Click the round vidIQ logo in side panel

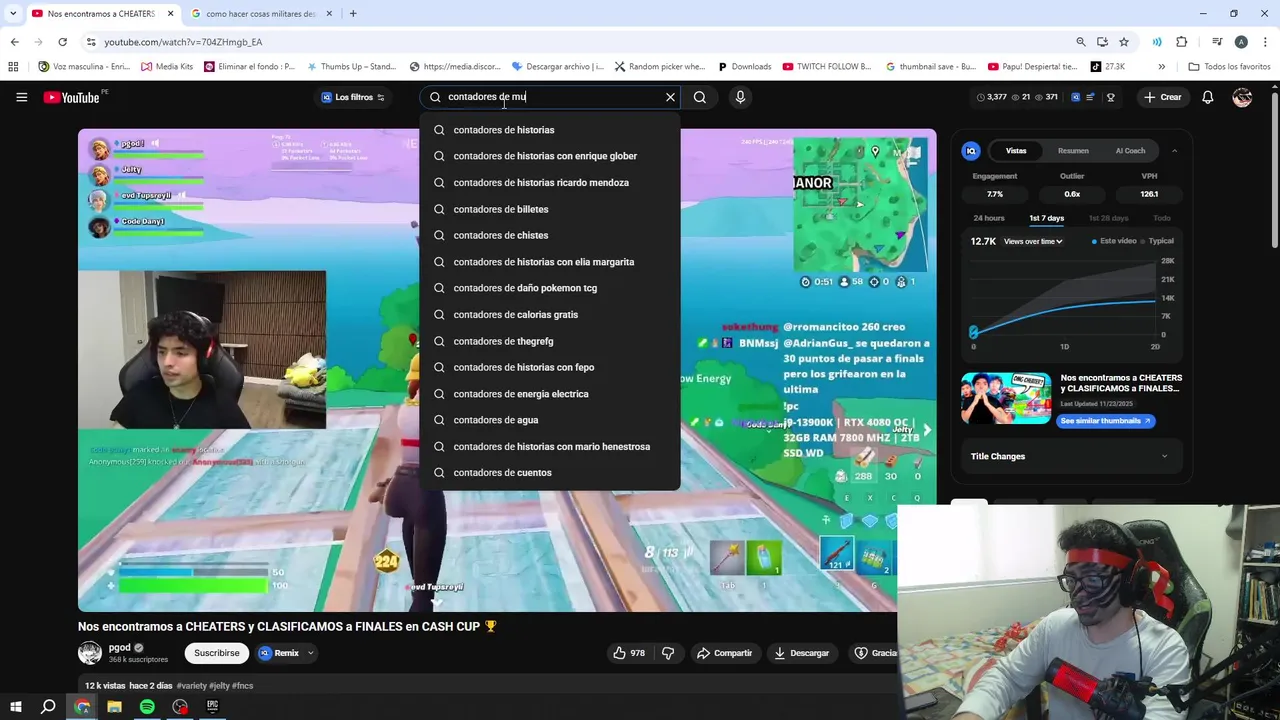click(970, 151)
